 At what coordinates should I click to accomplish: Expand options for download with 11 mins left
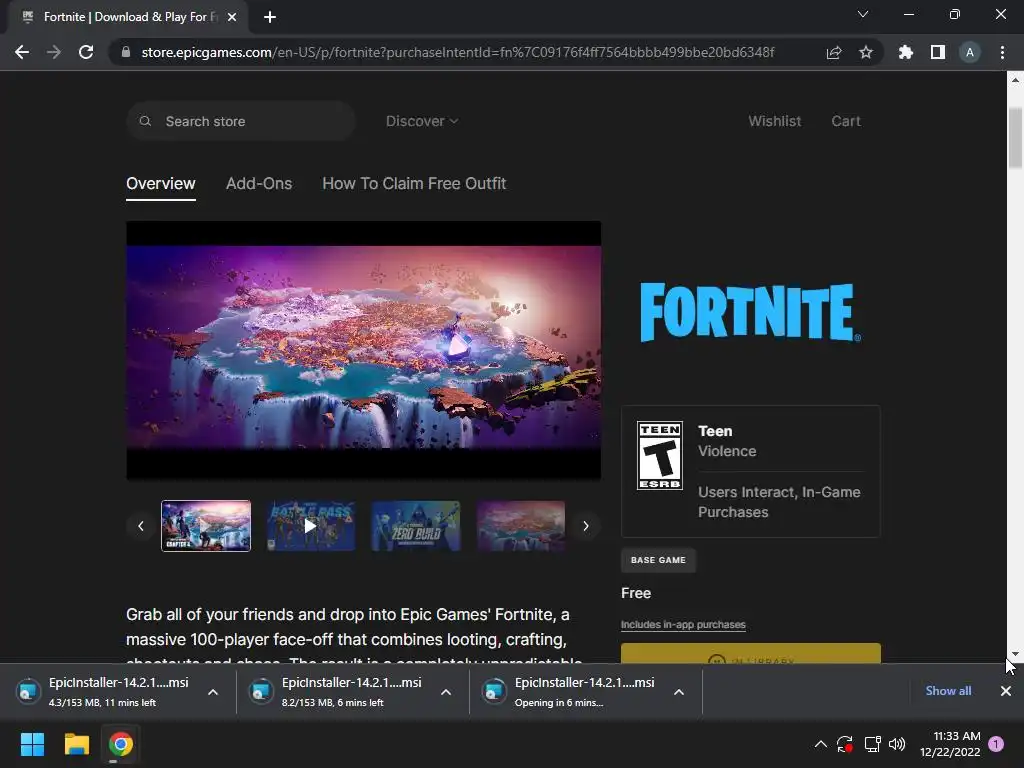pos(213,692)
